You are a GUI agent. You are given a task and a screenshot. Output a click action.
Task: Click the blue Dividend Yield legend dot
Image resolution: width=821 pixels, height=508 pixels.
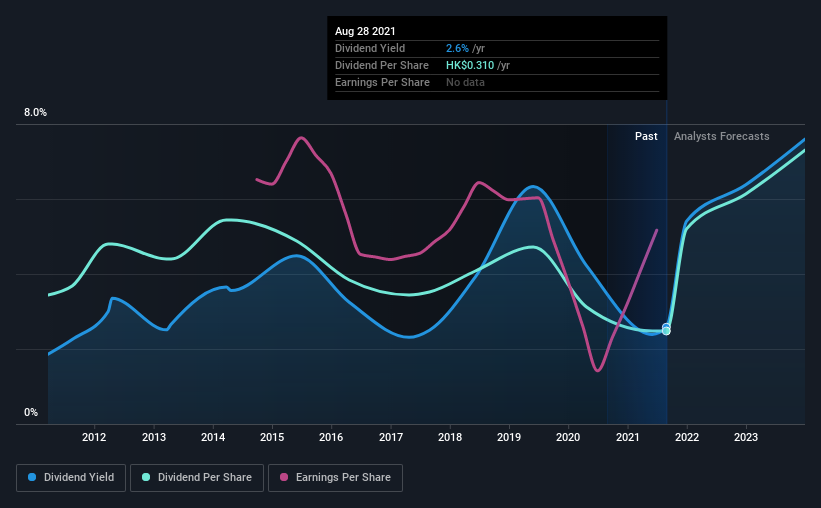[x=32, y=477]
